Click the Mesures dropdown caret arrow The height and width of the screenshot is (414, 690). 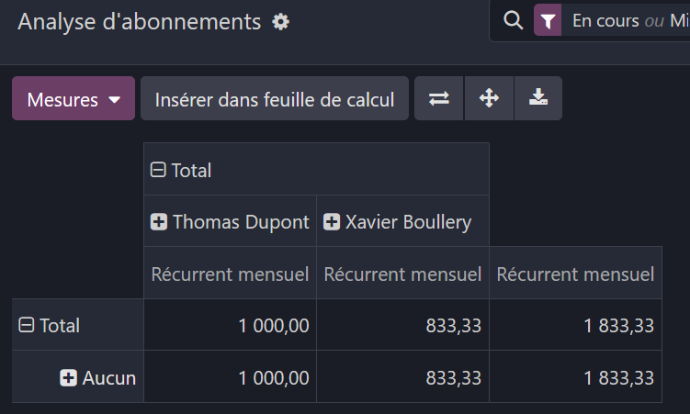pos(114,100)
